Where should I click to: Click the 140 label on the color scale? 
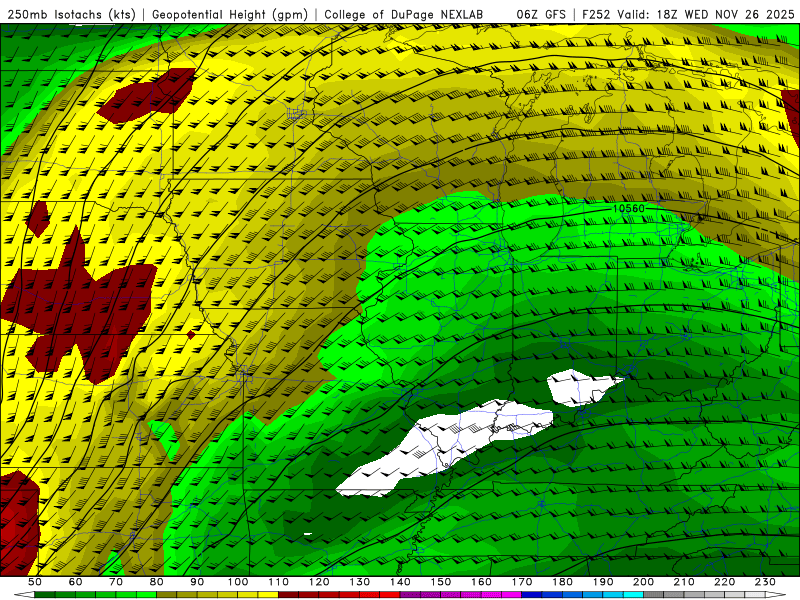coord(401,582)
